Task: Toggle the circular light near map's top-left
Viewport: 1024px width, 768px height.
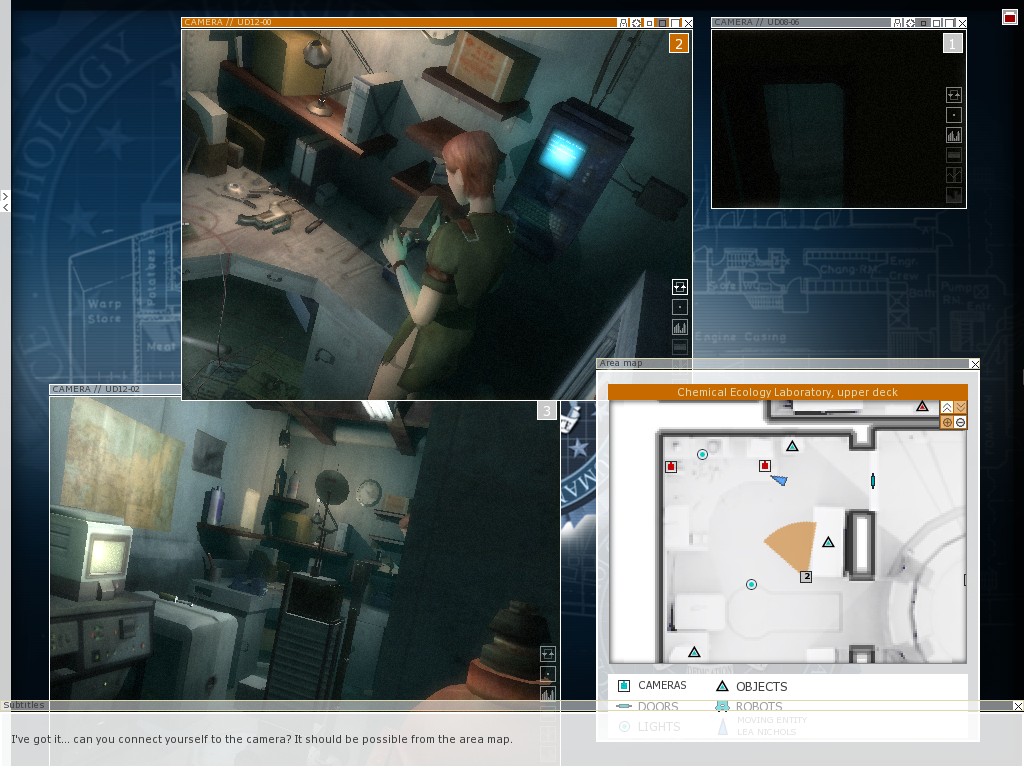Action: pyautogui.click(x=702, y=455)
